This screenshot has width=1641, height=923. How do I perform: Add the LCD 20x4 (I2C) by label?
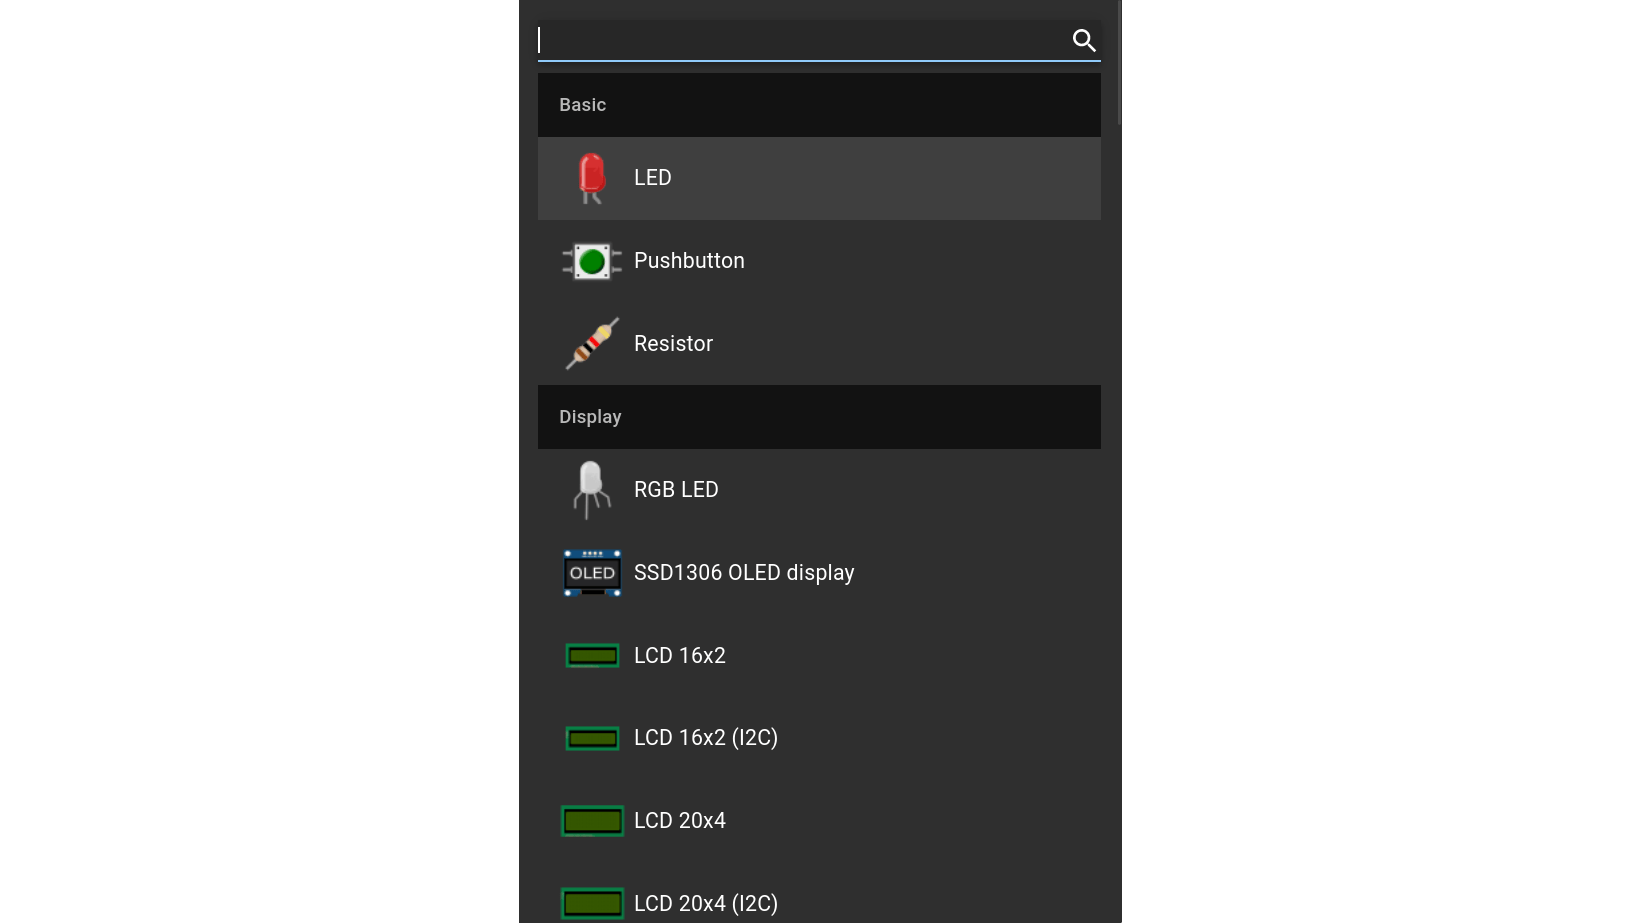[706, 904]
